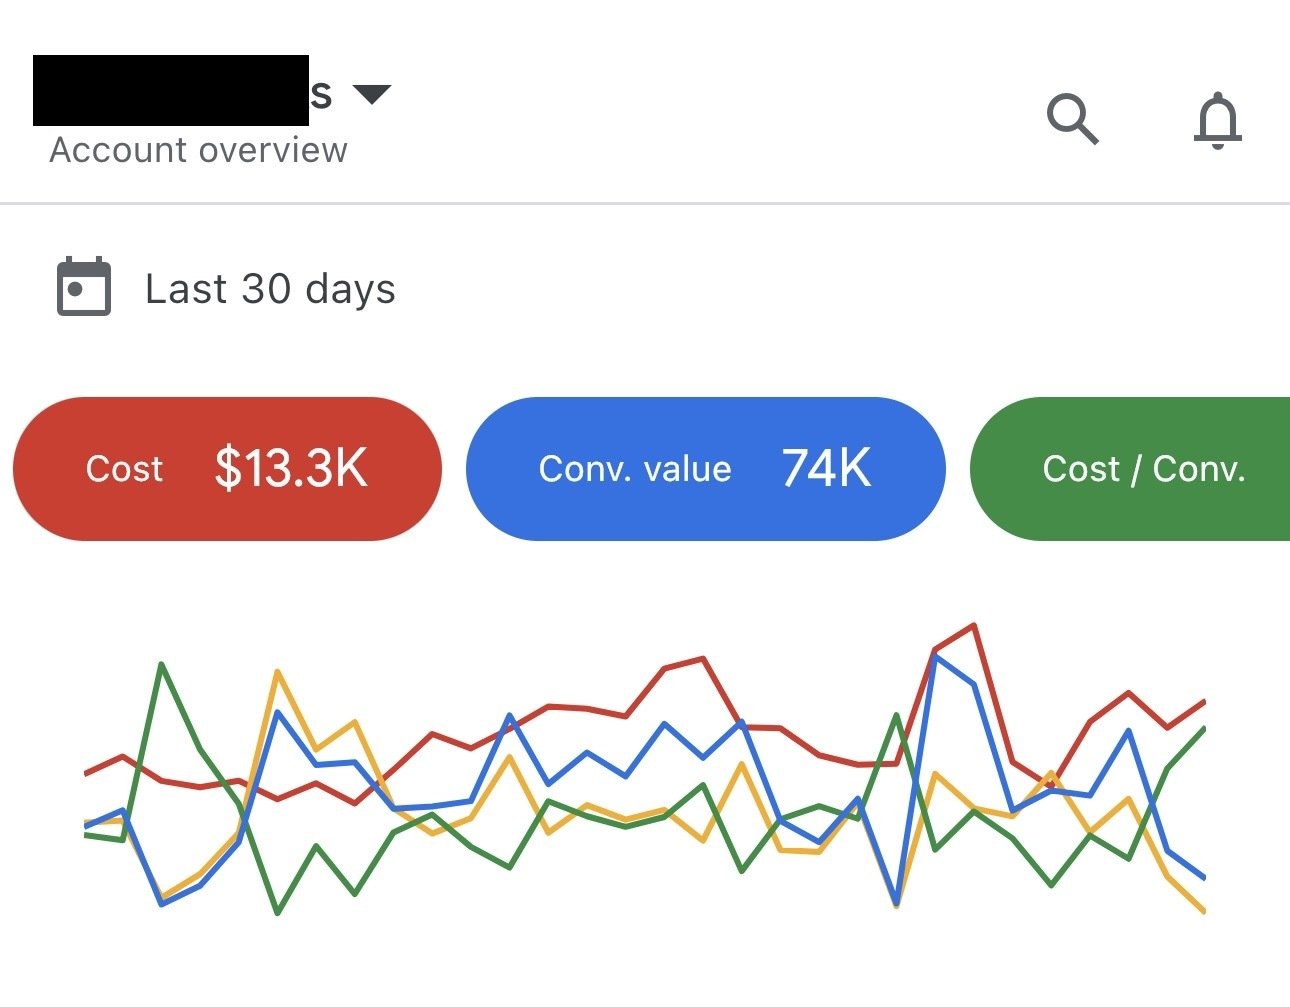Select the green Cost / Conv. metric pill
The image size is (1290, 1007).
point(1146,468)
